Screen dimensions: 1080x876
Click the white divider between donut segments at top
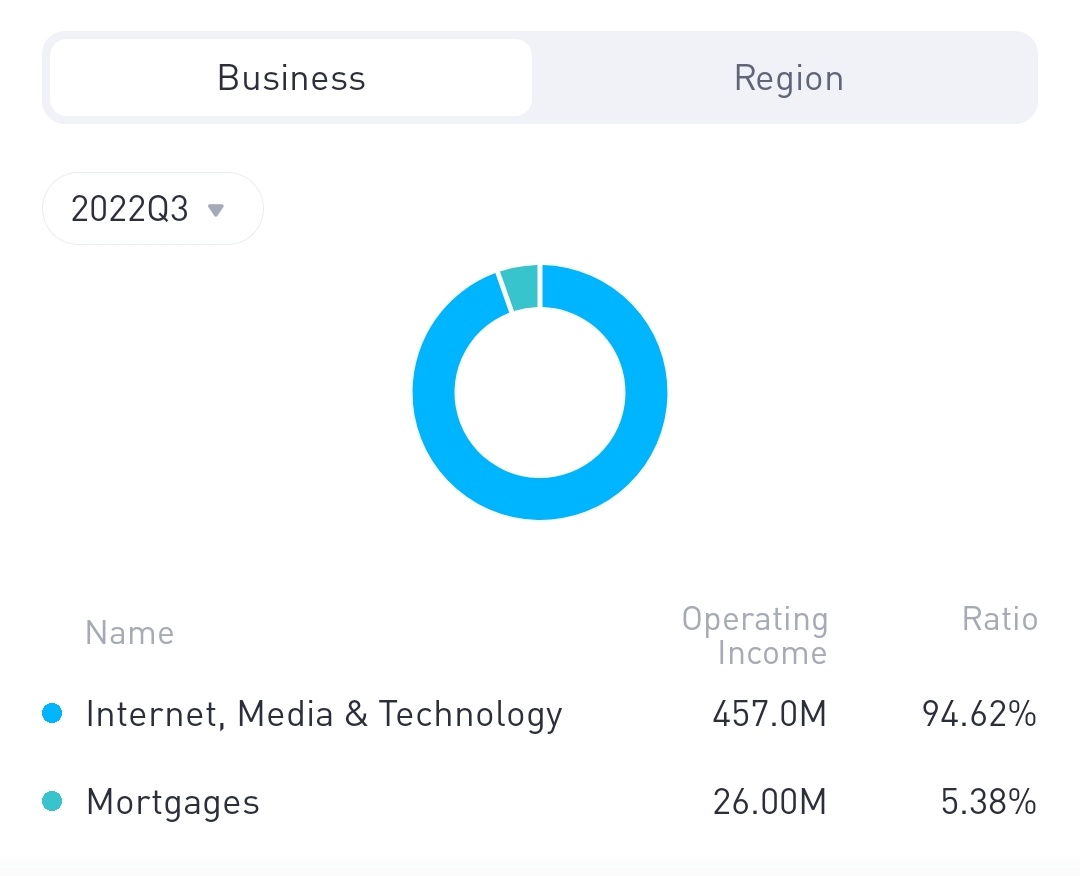point(540,285)
